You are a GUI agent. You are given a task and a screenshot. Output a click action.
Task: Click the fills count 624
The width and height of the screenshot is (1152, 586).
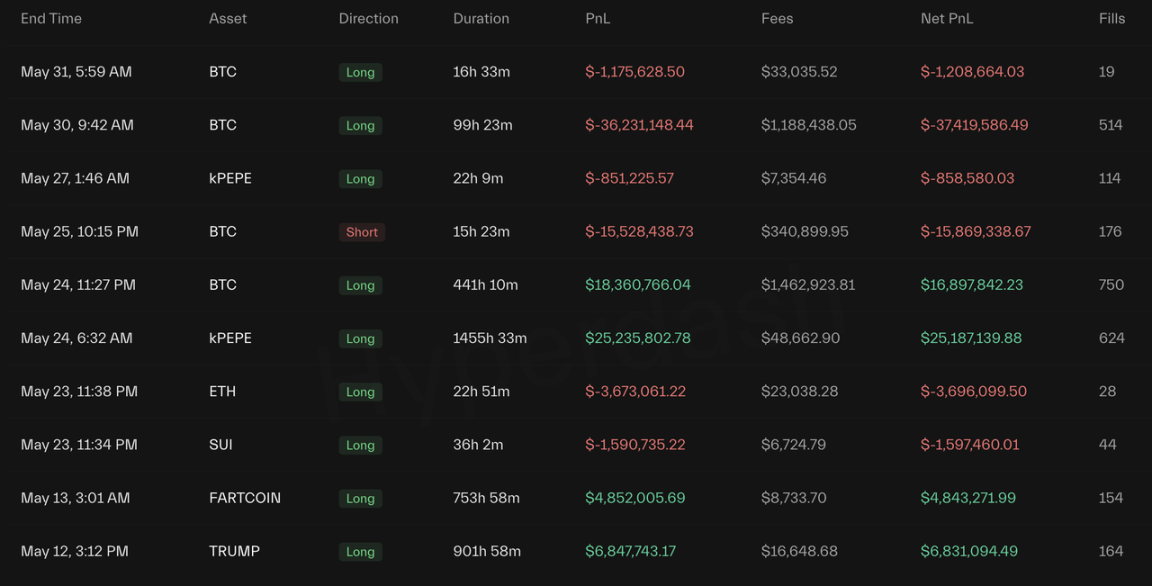coord(1111,339)
